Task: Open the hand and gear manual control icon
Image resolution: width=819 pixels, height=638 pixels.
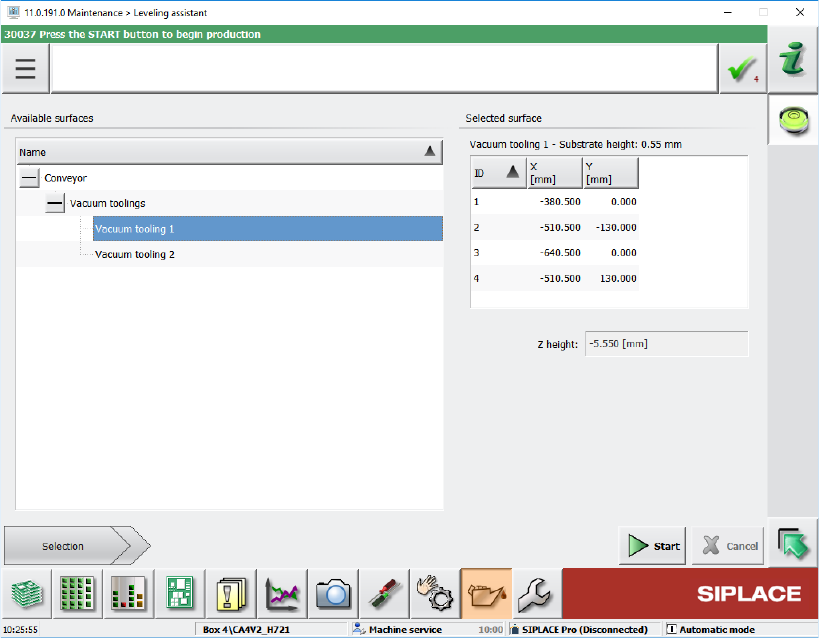Action: 435,594
